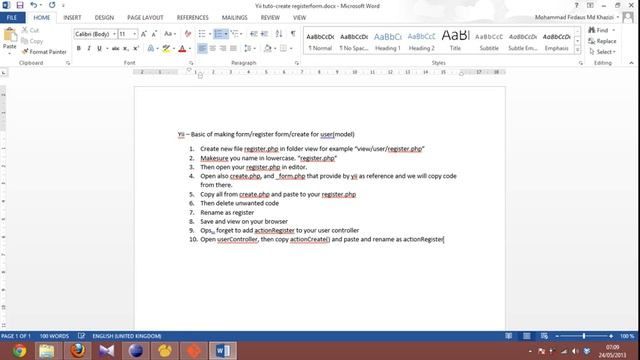The image size is (640, 360).
Task: Click the Copy command
Action: point(32,41)
